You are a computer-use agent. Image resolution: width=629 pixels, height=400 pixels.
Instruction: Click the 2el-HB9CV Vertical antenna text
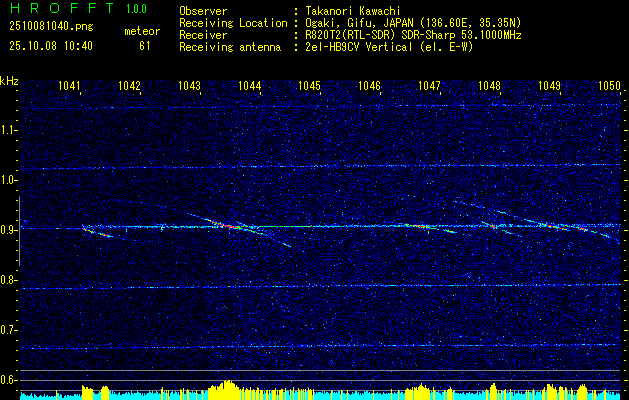pos(387,47)
